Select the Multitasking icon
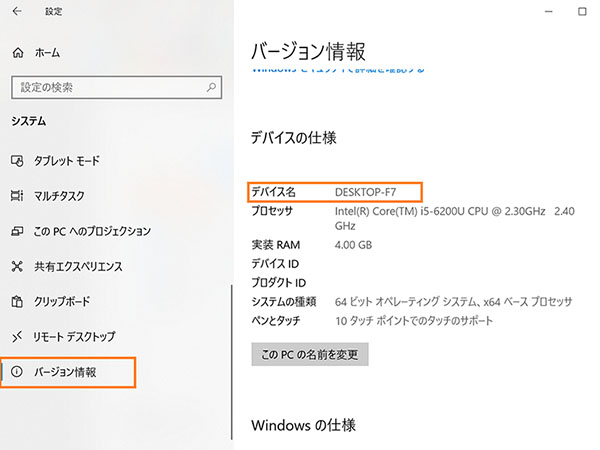Viewport: 600px width, 450px height. 17,196
